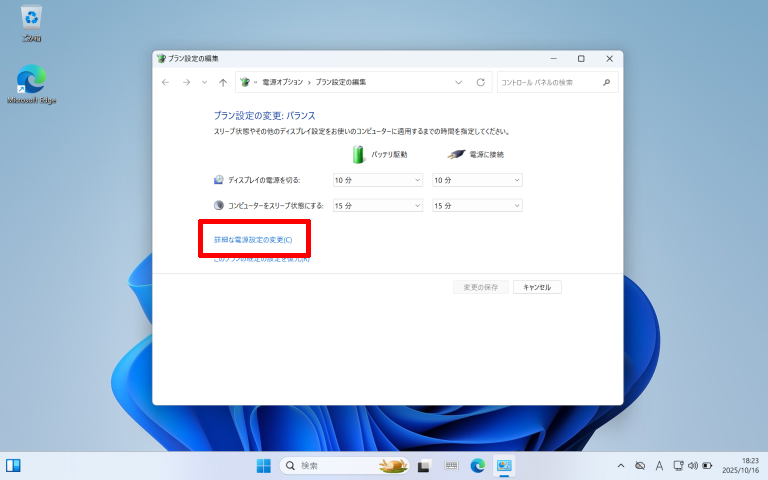Click the up-one-level arrow
Screen dimensions: 768x480
pyautogui.click(x=222, y=82)
